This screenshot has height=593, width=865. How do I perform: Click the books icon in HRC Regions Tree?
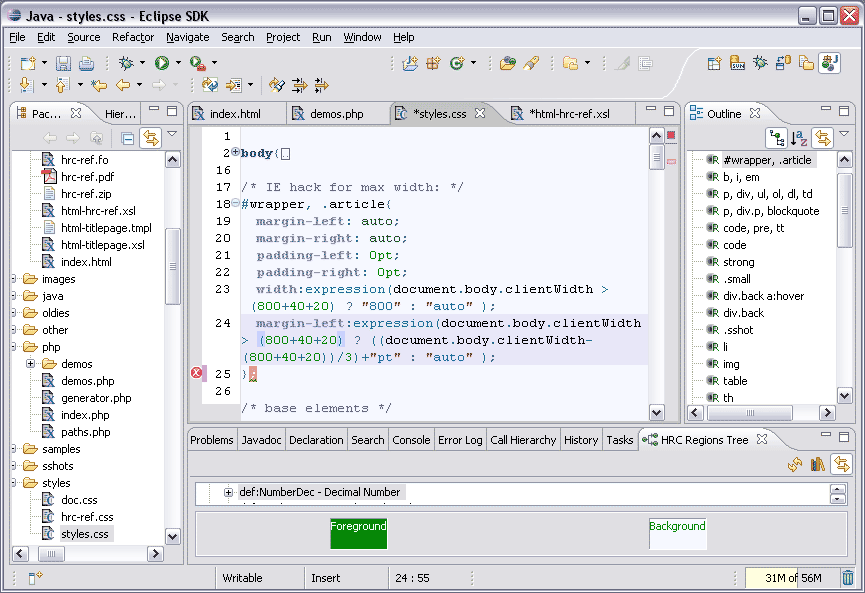coord(818,464)
